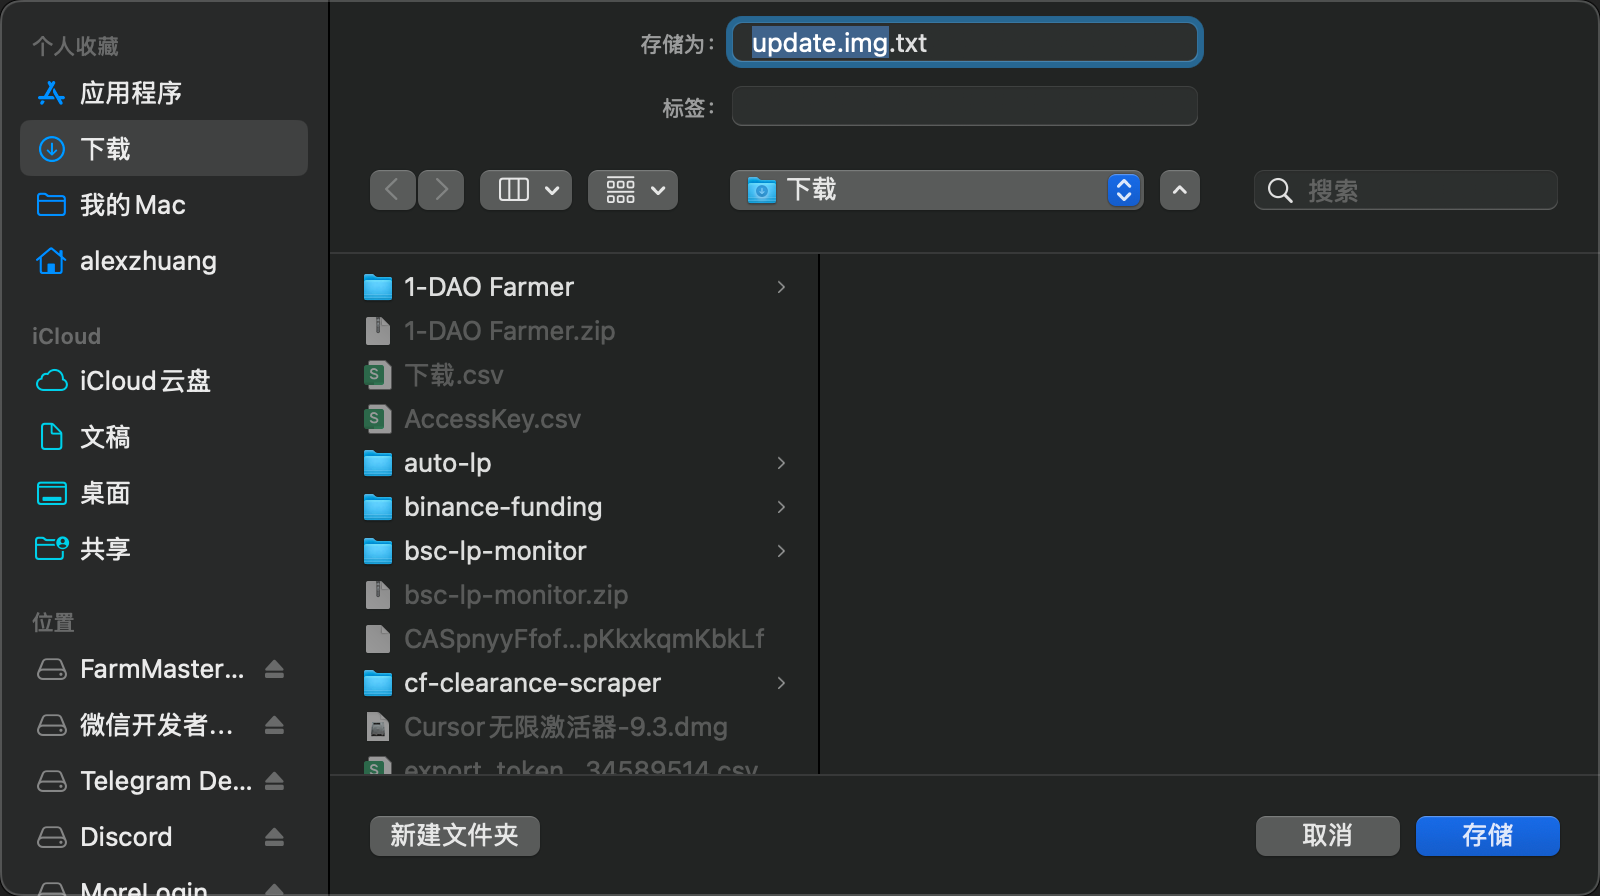Open the column view options dropdown
The width and height of the screenshot is (1600, 896).
point(526,190)
